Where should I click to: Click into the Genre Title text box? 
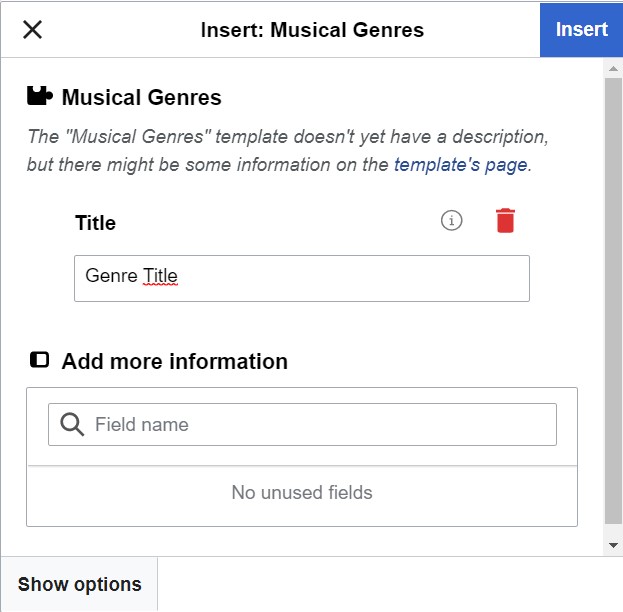(301, 277)
